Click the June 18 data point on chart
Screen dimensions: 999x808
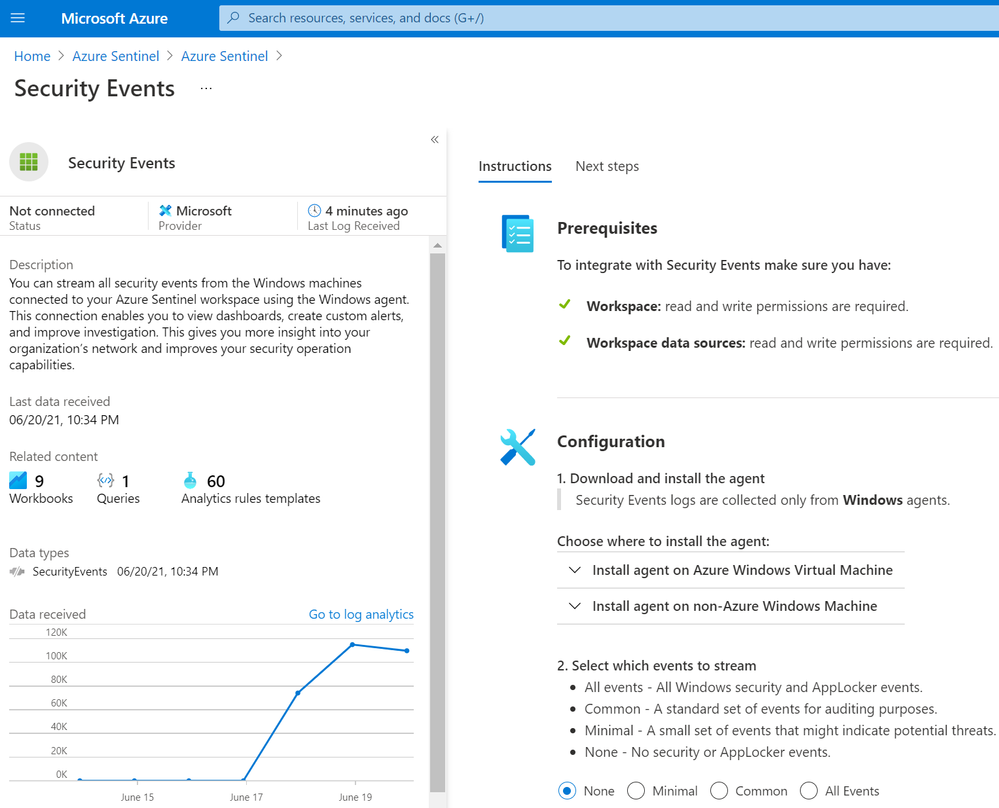coord(298,693)
